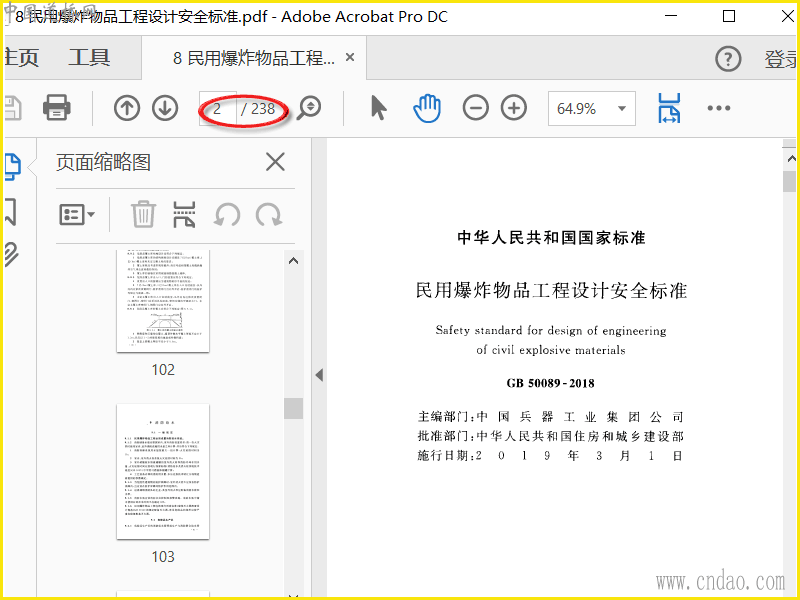Click the 登录 sign-in button
The height and width of the screenshot is (600, 800).
click(x=781, y=59)
